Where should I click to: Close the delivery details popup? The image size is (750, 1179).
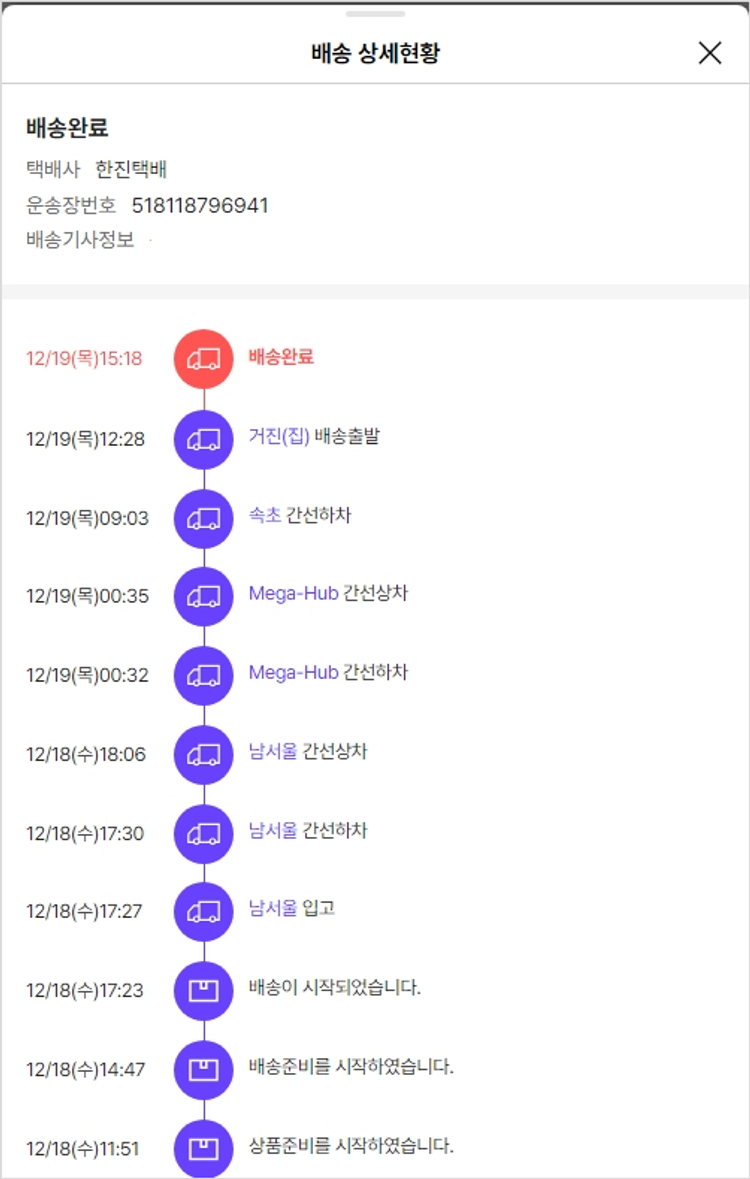709,53
